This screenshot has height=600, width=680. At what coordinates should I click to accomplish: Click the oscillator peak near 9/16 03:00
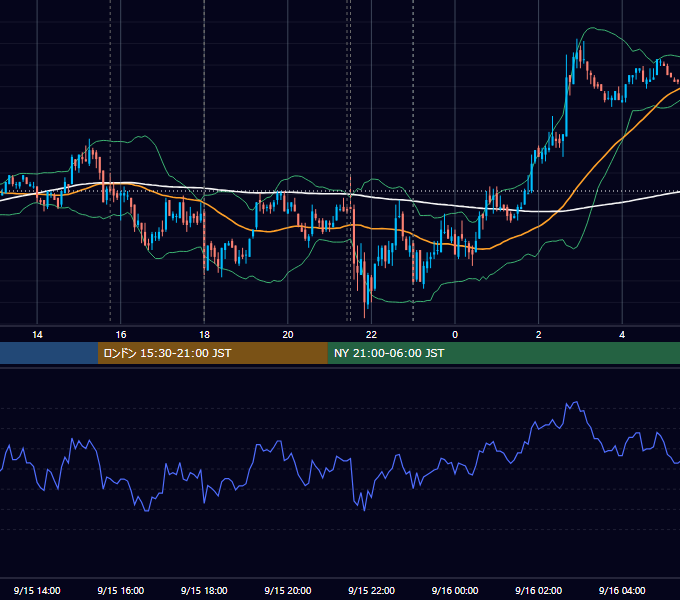click(576, 402)
